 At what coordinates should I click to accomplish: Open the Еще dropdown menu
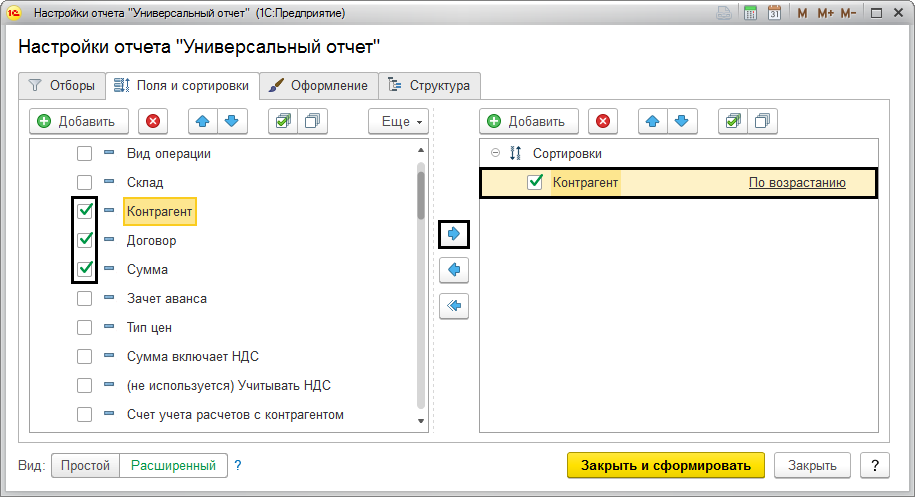[398, 121]
